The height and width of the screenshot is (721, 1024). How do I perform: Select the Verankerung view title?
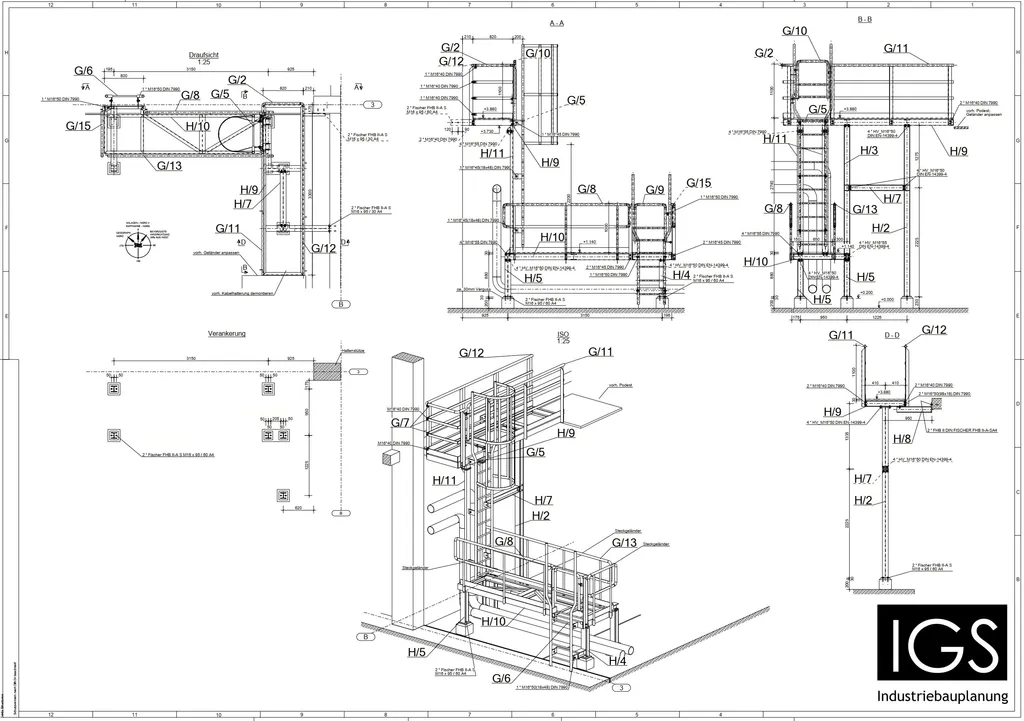tap(227, 334)
